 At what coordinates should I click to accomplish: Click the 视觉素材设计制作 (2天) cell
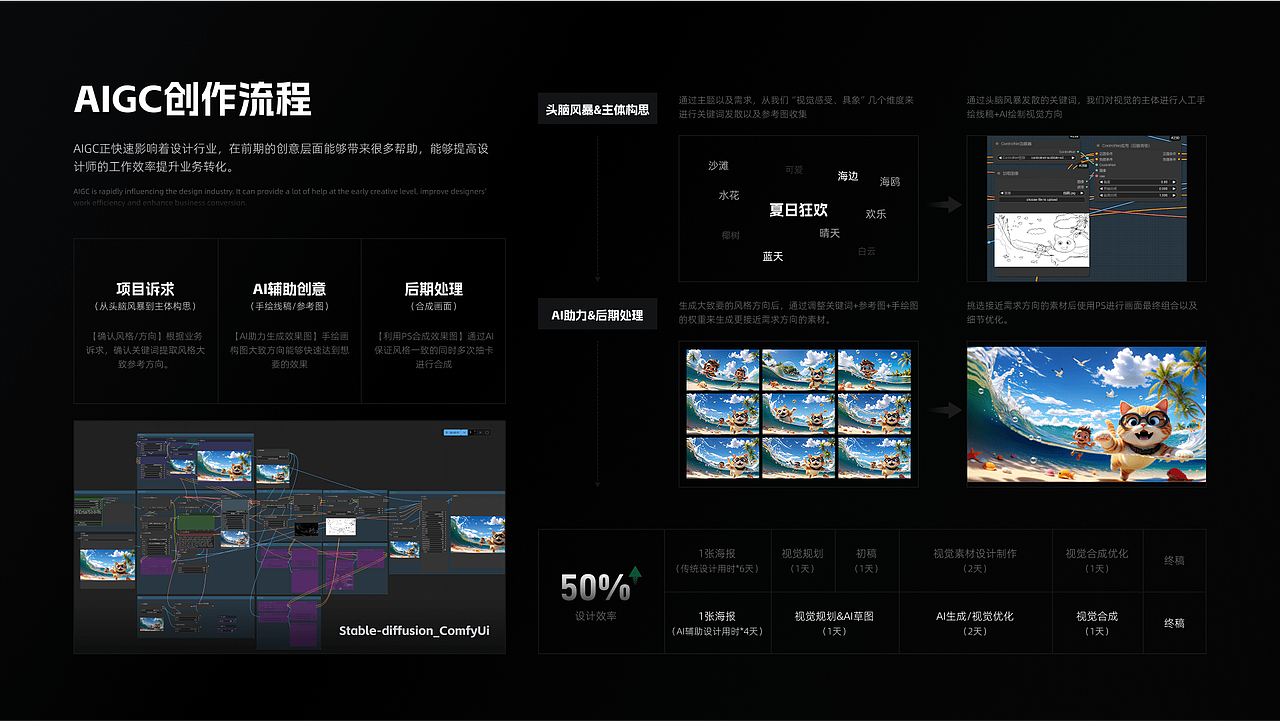(975, 561)
